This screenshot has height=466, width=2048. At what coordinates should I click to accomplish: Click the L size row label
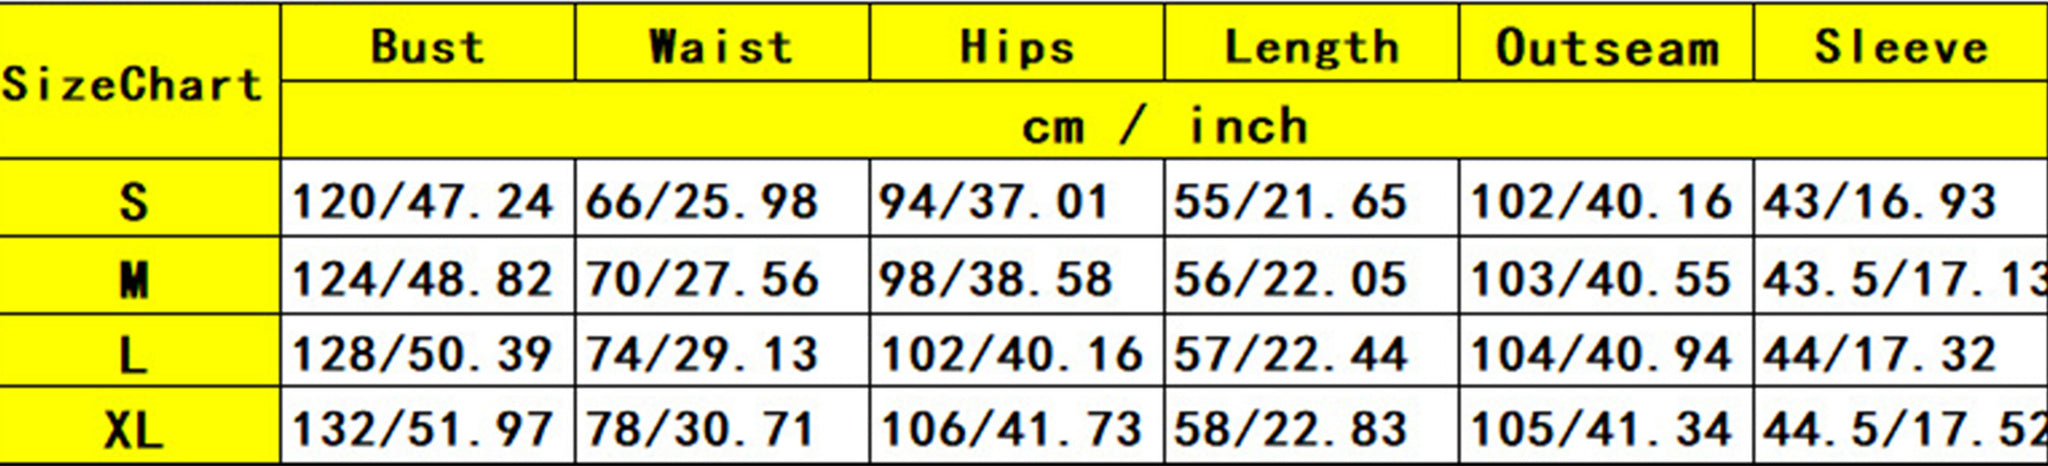point(134,354)
